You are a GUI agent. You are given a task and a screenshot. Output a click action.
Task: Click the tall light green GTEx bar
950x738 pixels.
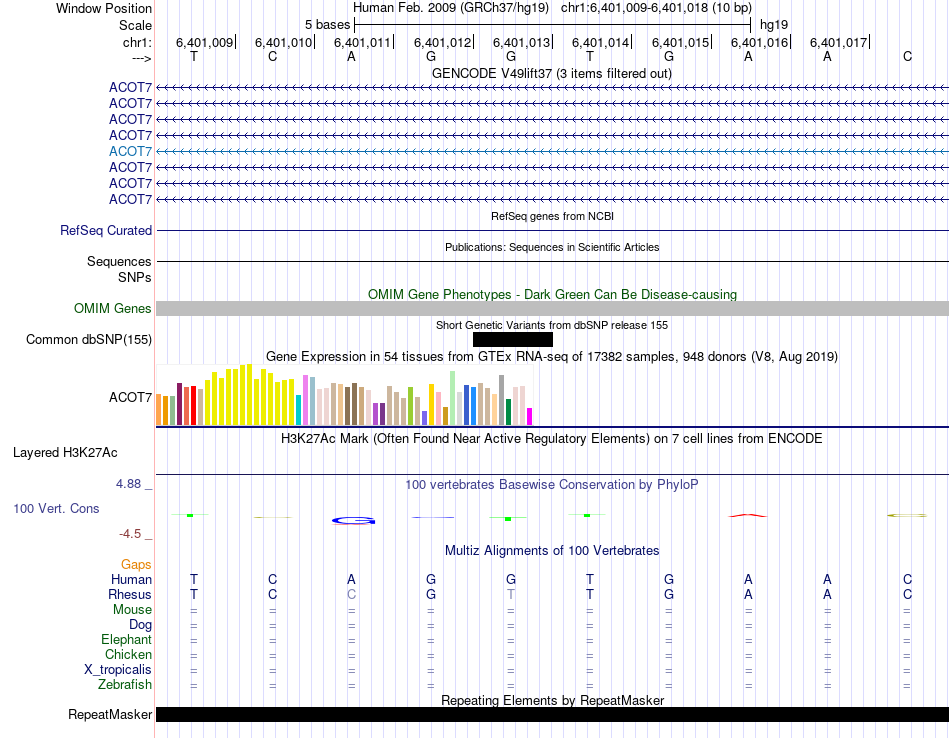(x=453, y=398)
